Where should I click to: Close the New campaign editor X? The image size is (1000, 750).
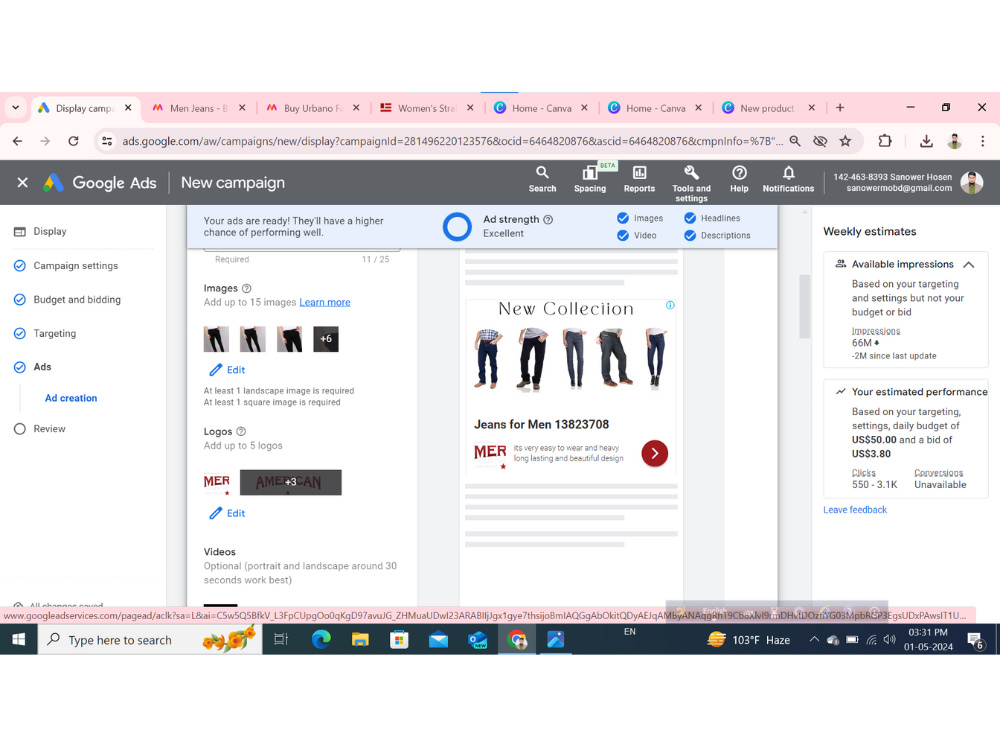[x=22, y=182]
